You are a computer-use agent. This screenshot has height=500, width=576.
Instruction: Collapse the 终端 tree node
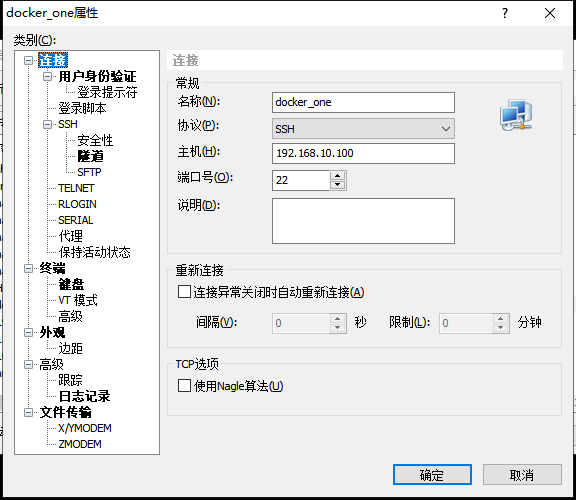pyautogui.click(x=28, y=269)
